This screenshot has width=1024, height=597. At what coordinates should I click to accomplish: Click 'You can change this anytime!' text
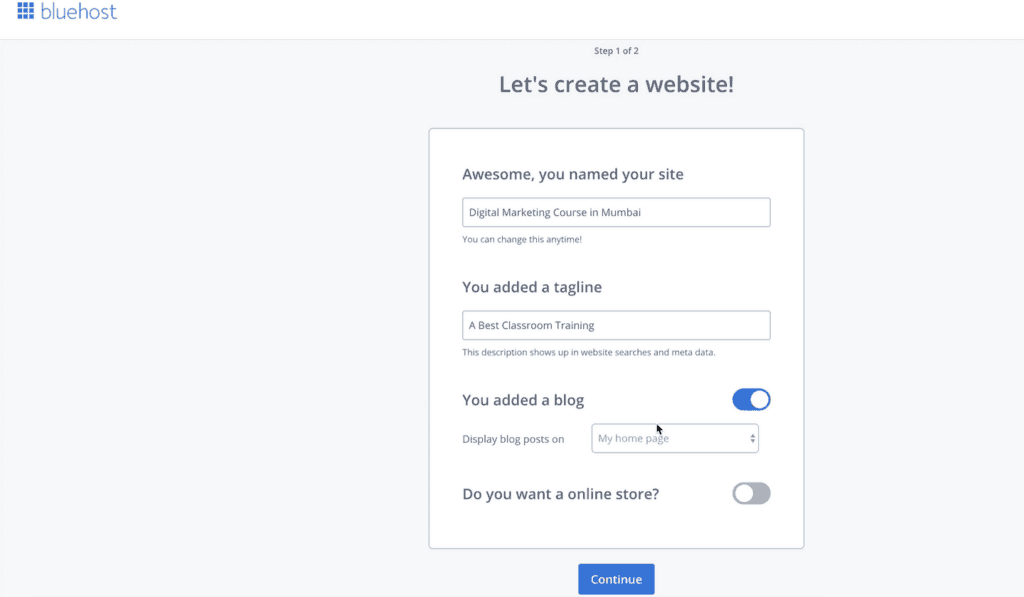[523, 239]
